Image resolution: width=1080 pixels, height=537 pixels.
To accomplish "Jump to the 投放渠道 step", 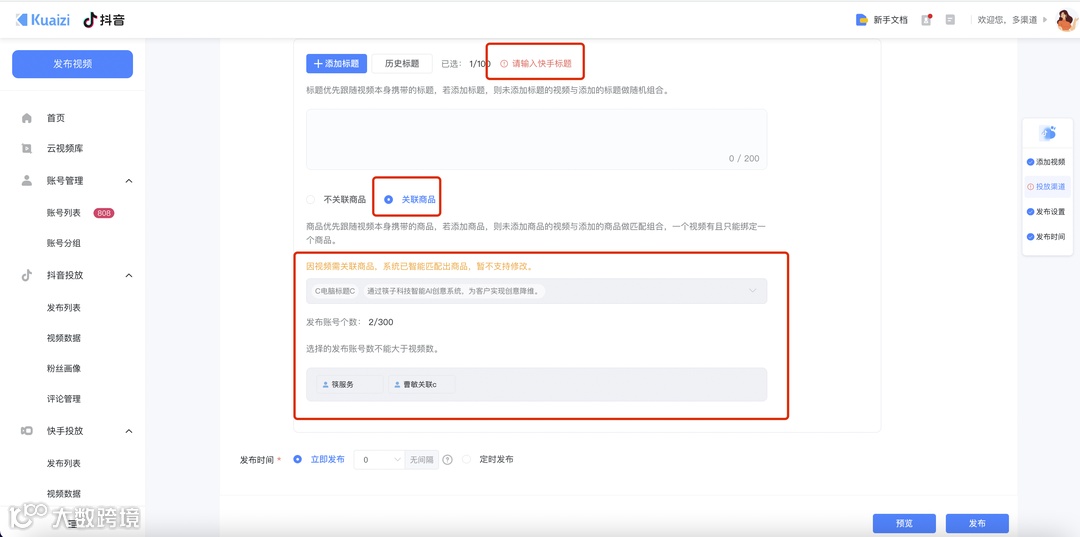I will (x=1050, y=187).
